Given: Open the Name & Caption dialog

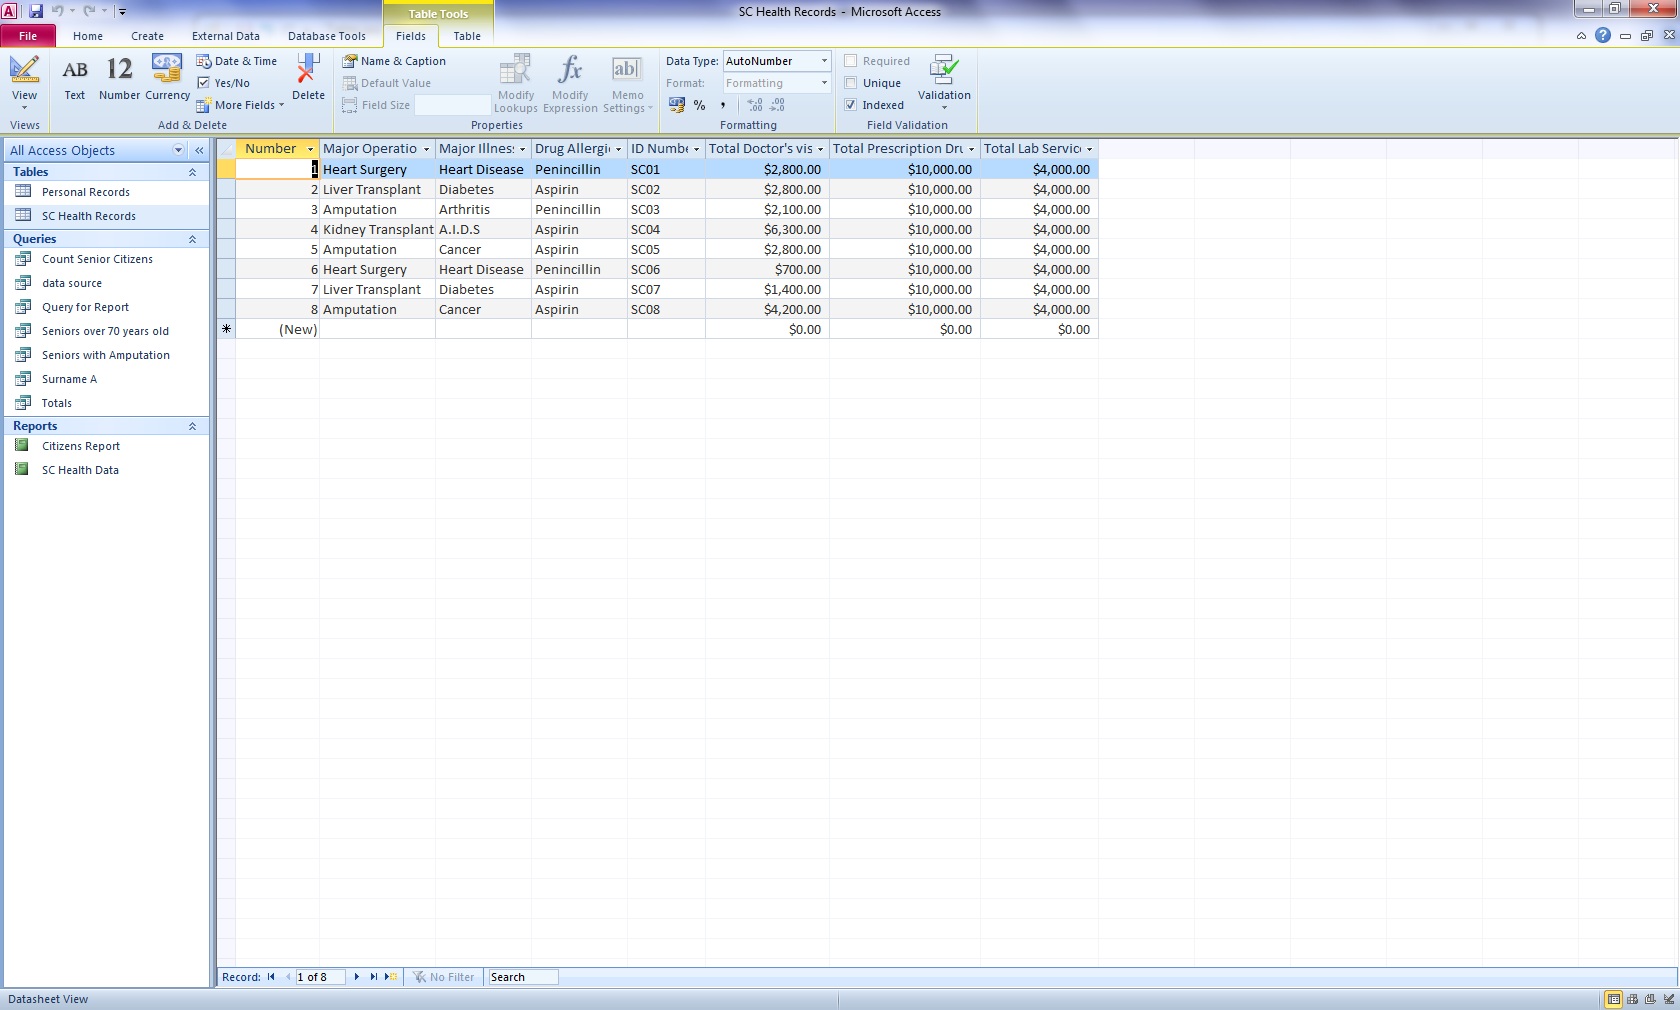Looking at the screenshot, I should pyautogui.click(x=394, y=61).
